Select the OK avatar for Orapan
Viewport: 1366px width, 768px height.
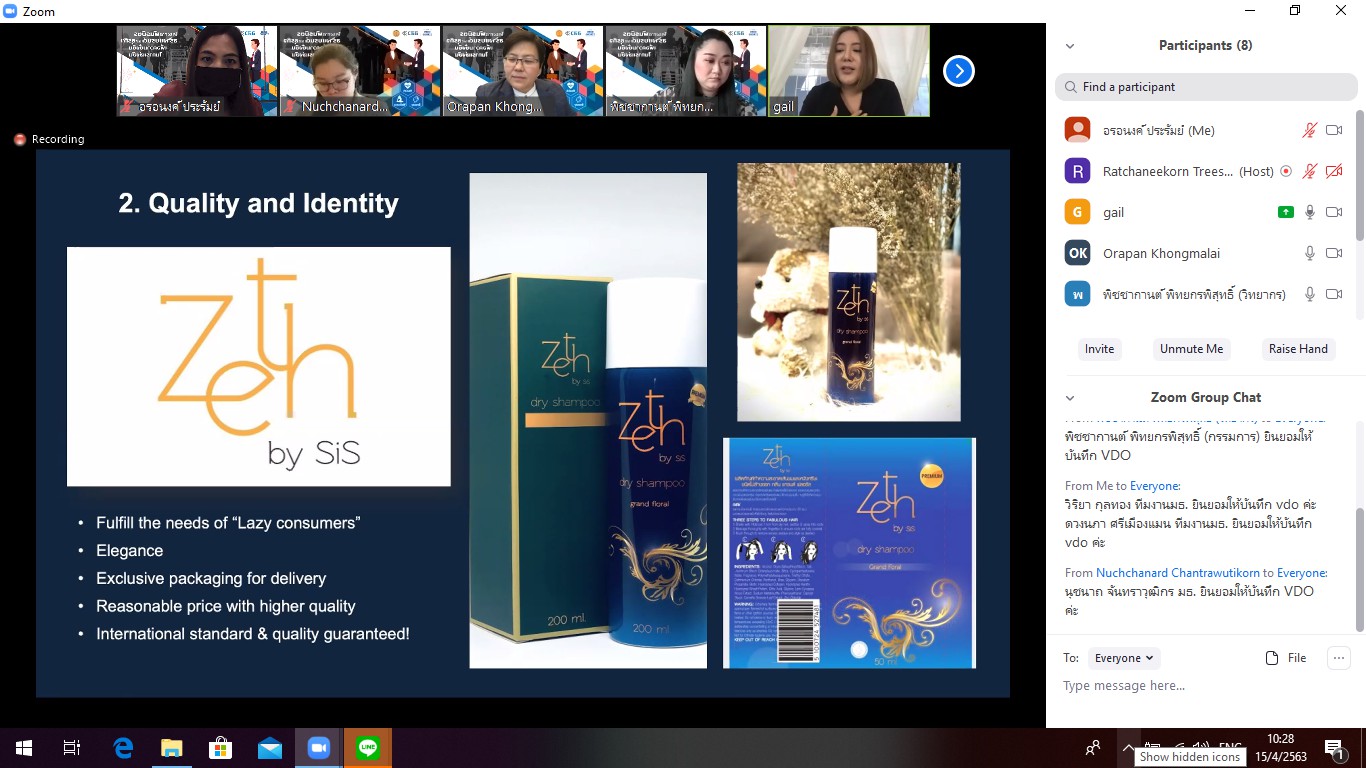pos(1077,253)
